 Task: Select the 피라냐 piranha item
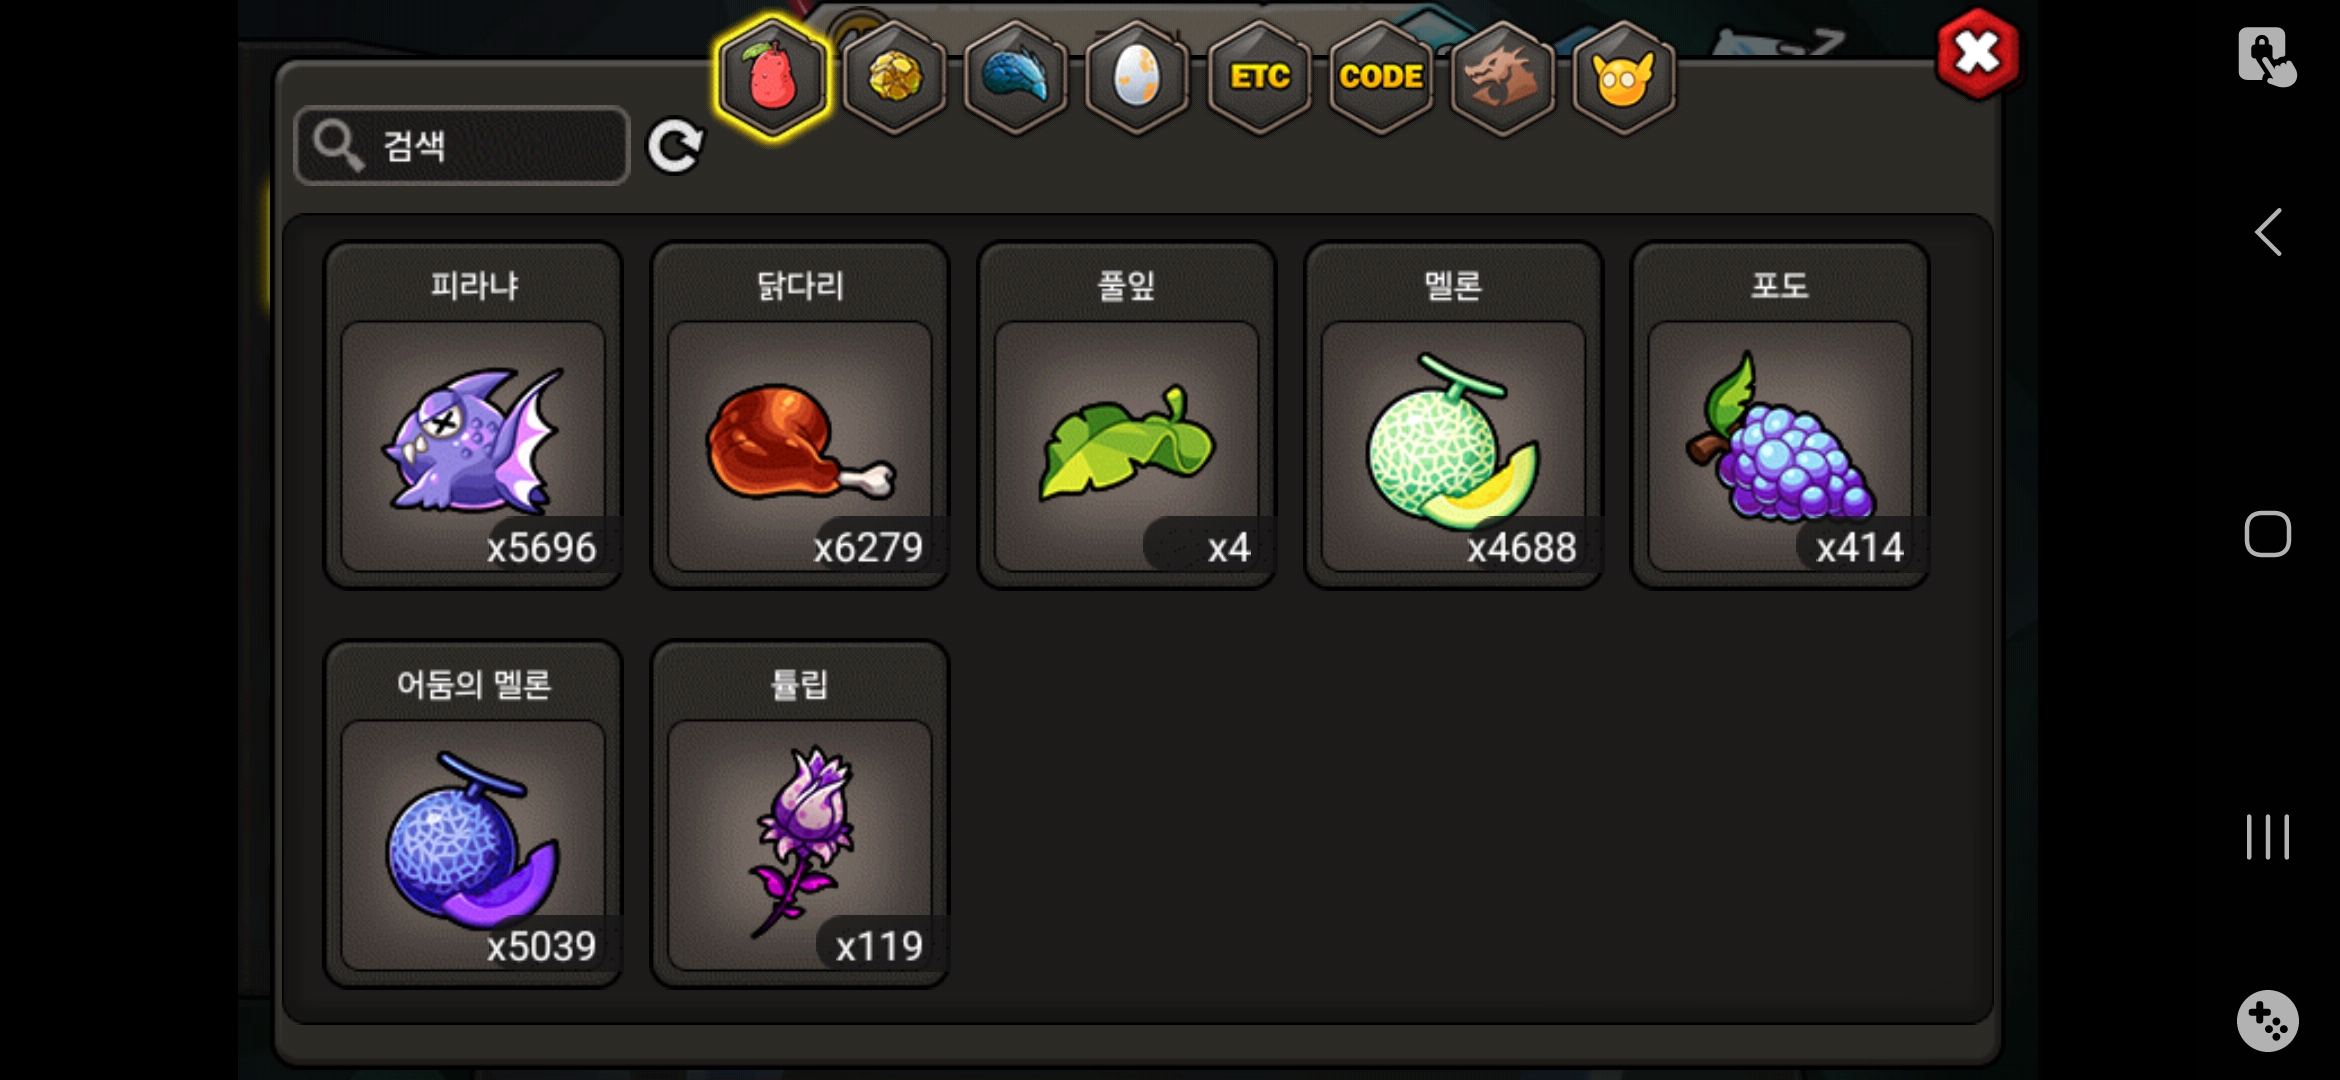[x=473, y=415]
